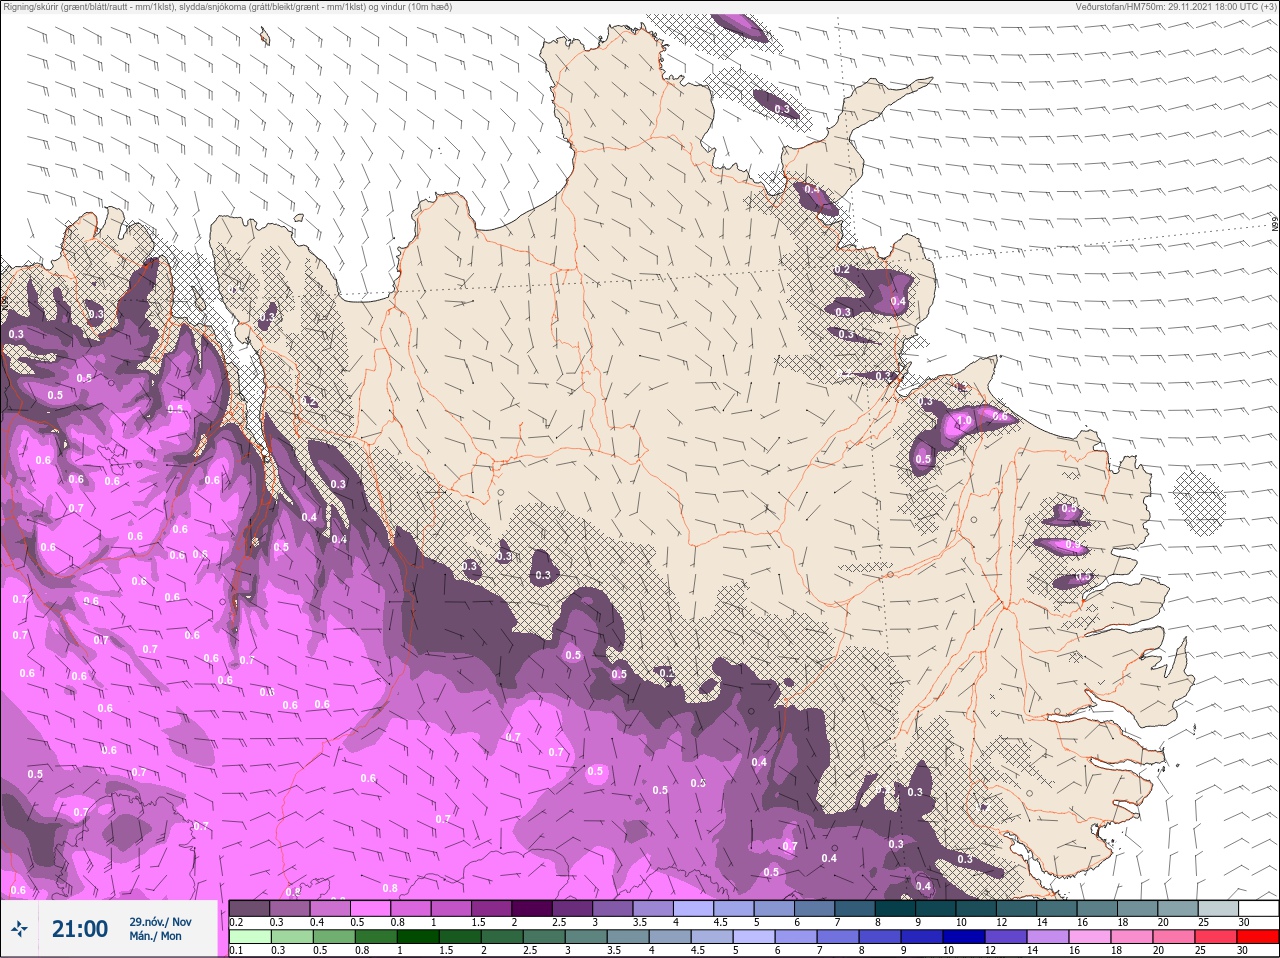Viewport: 1280px width, 958px height.
Task: Click the date text '29.nóv./ Nov'
Action: pos(160,922)
